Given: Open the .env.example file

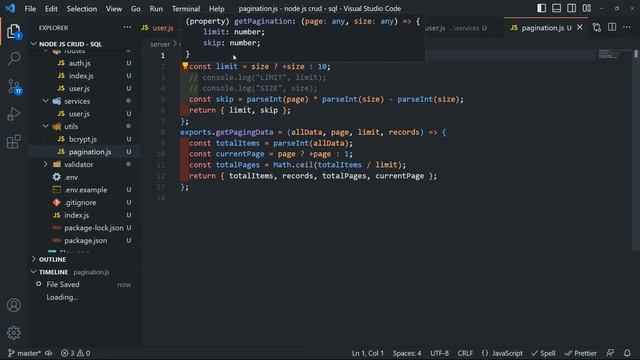Looking at the screenshot, I should pyautogui.click(x=86, y=190).
